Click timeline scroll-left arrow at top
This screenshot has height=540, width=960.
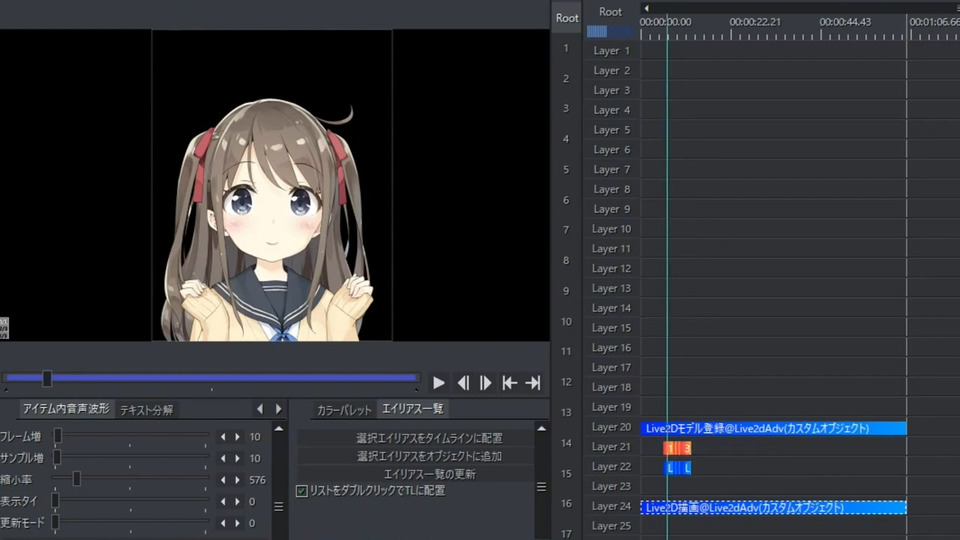646,8
